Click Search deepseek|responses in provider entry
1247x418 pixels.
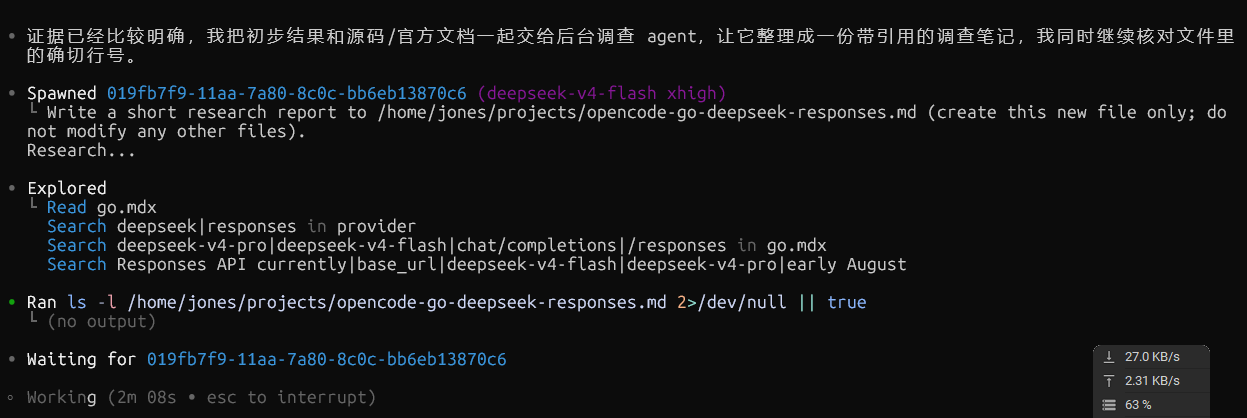pos(231,226)
